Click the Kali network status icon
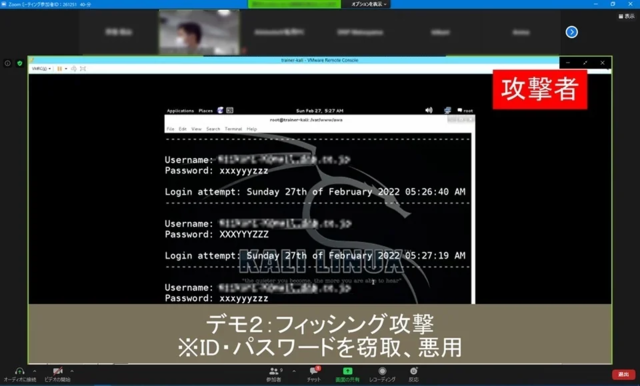Viewport: 640px width, 386px height. point(447,110)
